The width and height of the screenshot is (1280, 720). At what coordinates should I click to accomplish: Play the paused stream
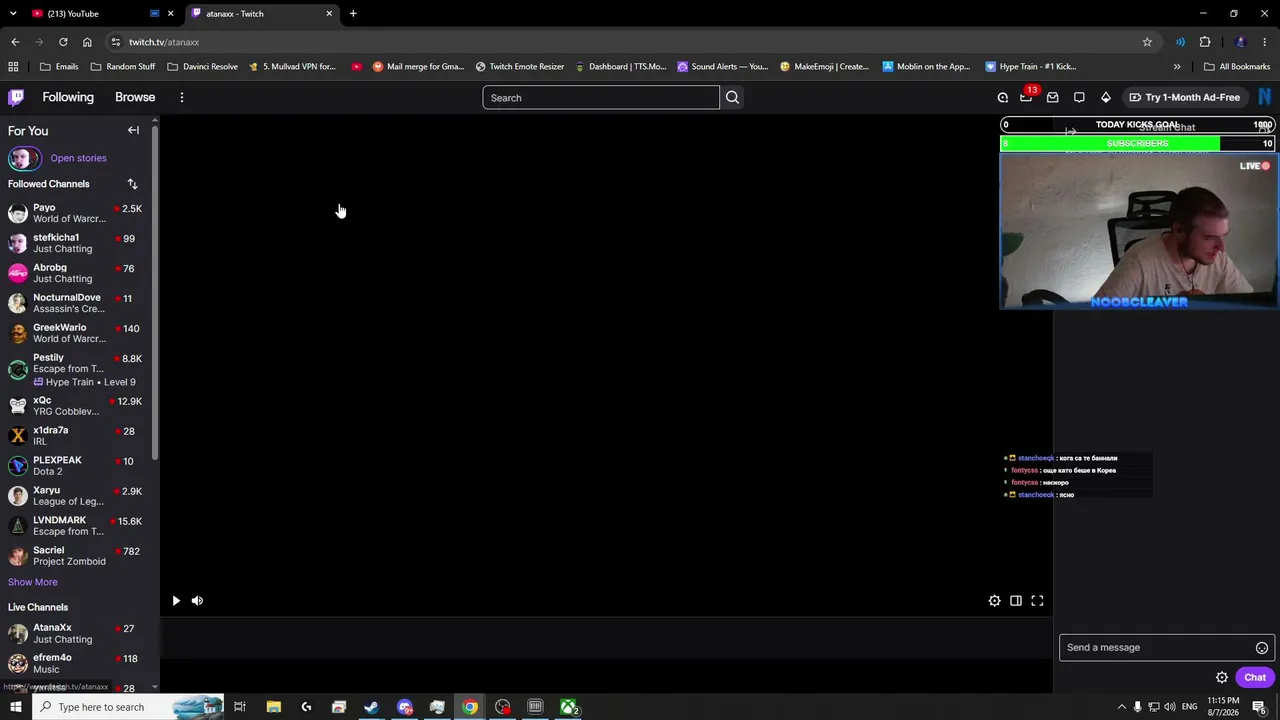point(176,601)
